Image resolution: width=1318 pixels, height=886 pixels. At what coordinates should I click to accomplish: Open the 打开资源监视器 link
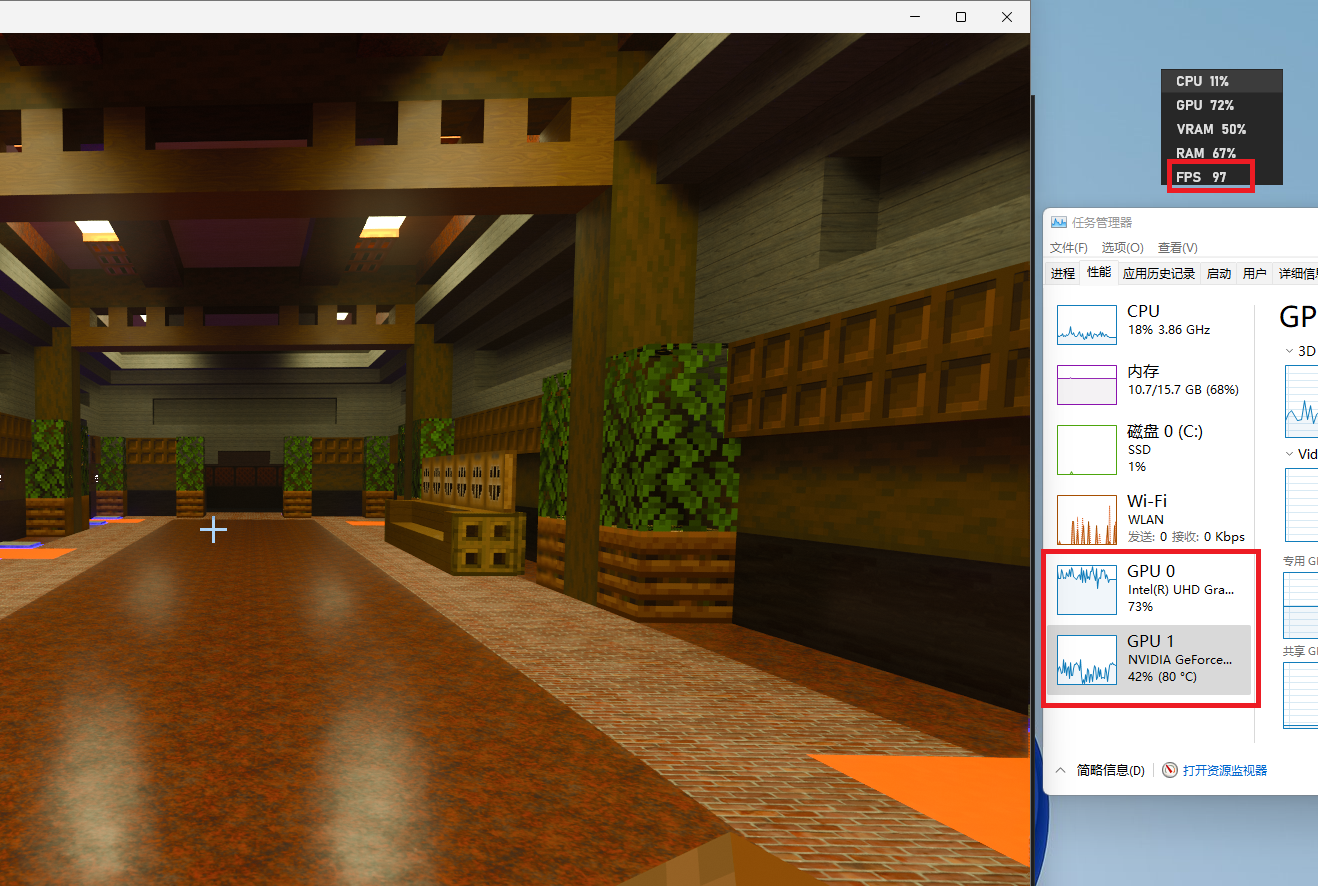(1215, 771)
